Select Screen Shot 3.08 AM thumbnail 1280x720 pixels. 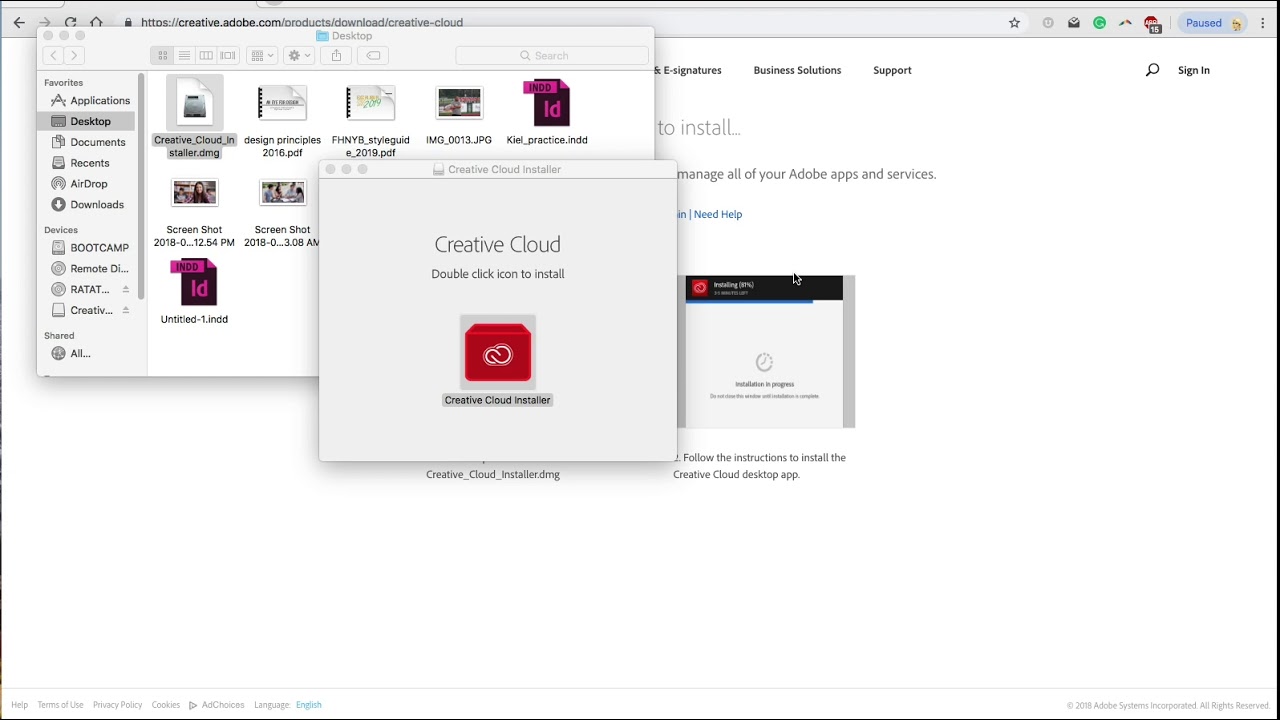coord(282,192)
